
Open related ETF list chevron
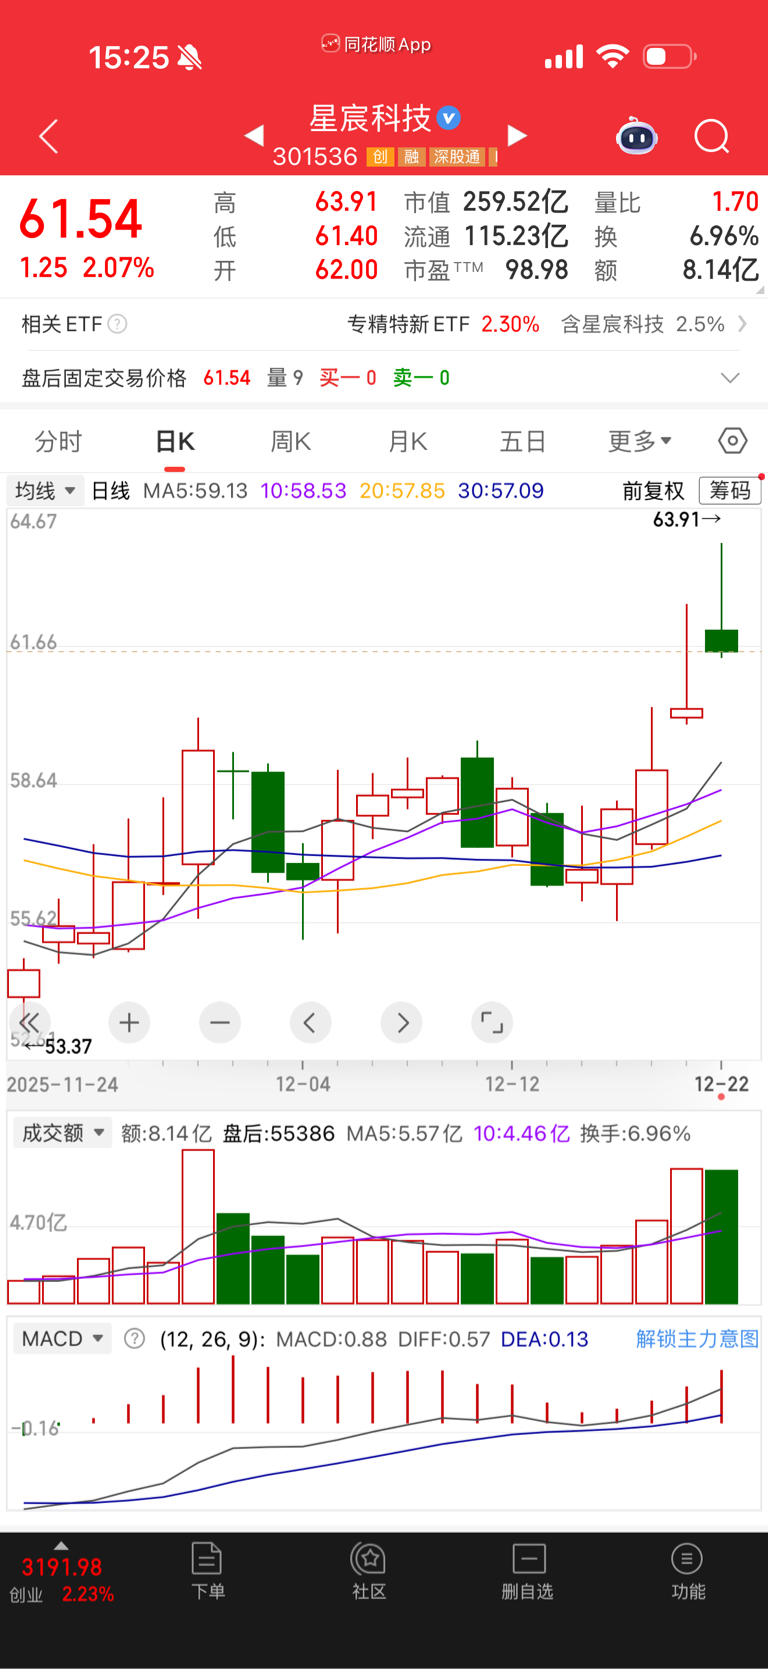click(742, 324)
